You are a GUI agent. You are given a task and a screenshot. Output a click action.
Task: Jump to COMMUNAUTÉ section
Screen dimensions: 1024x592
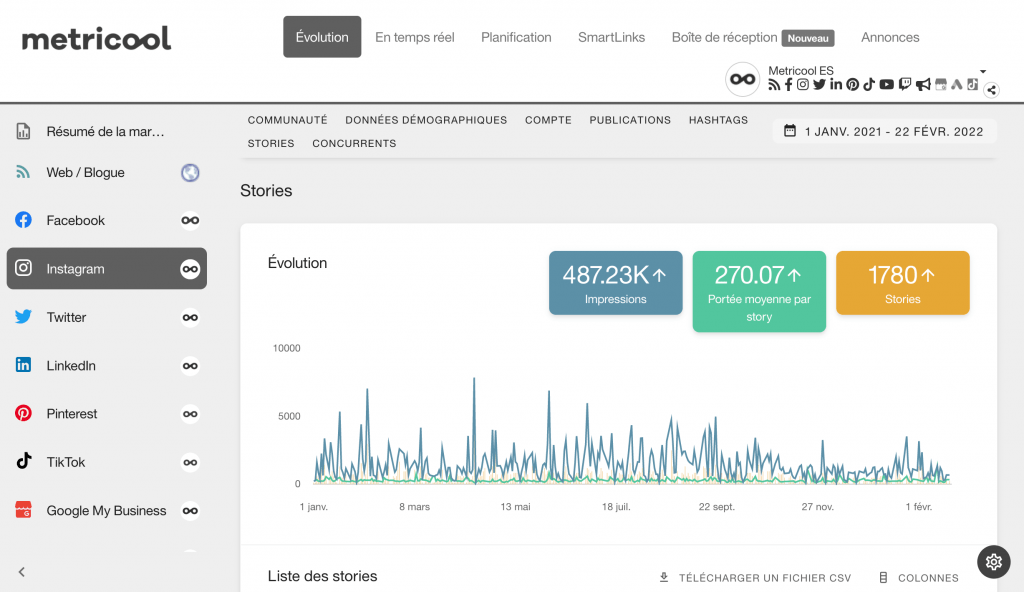287,120
